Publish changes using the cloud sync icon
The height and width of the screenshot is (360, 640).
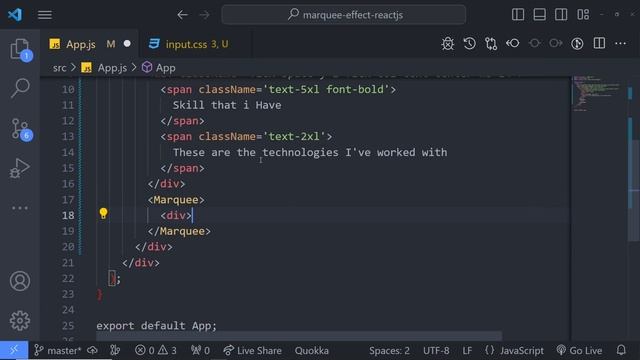pyautogui.click(x=93, y=351)
